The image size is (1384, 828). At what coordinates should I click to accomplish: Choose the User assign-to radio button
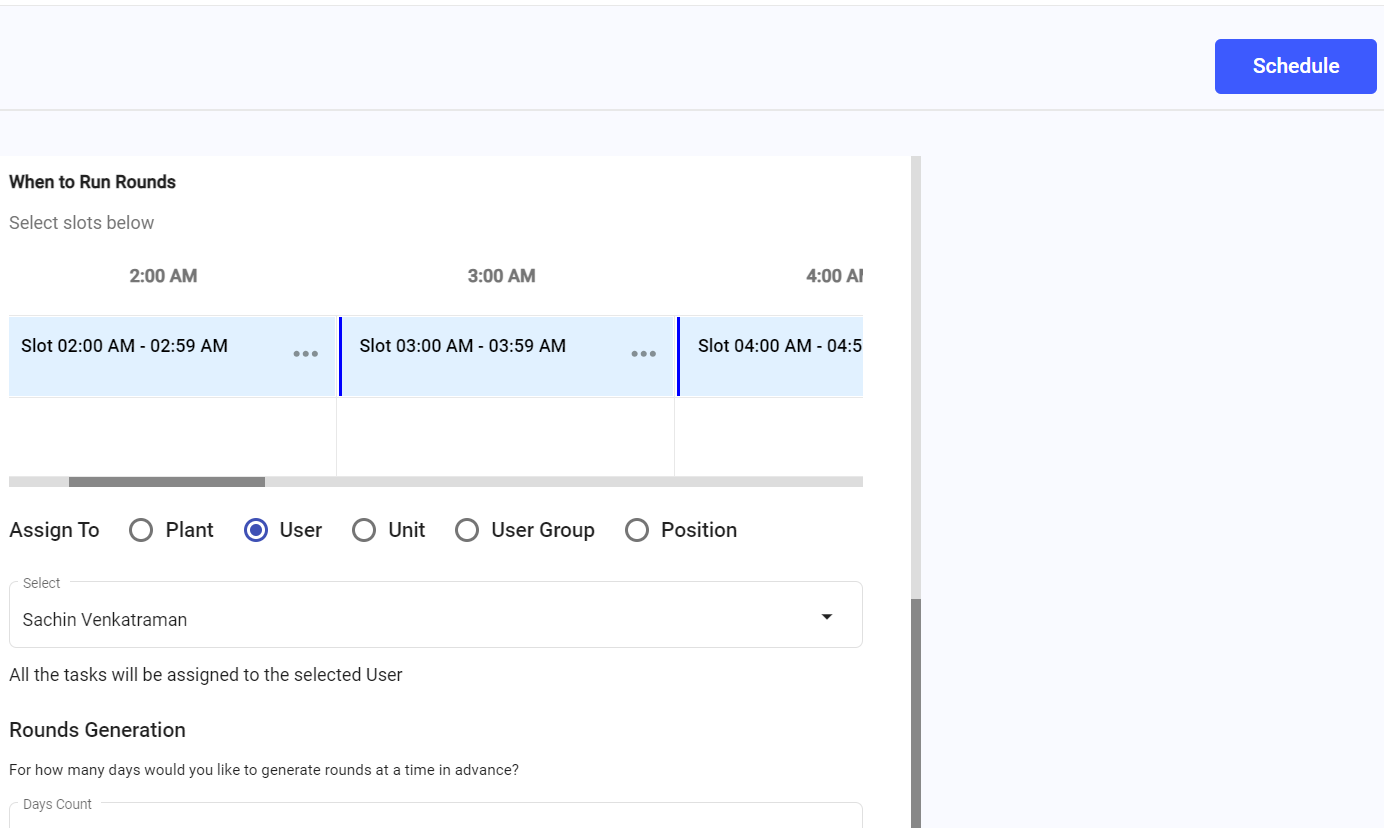click(256, 530)
